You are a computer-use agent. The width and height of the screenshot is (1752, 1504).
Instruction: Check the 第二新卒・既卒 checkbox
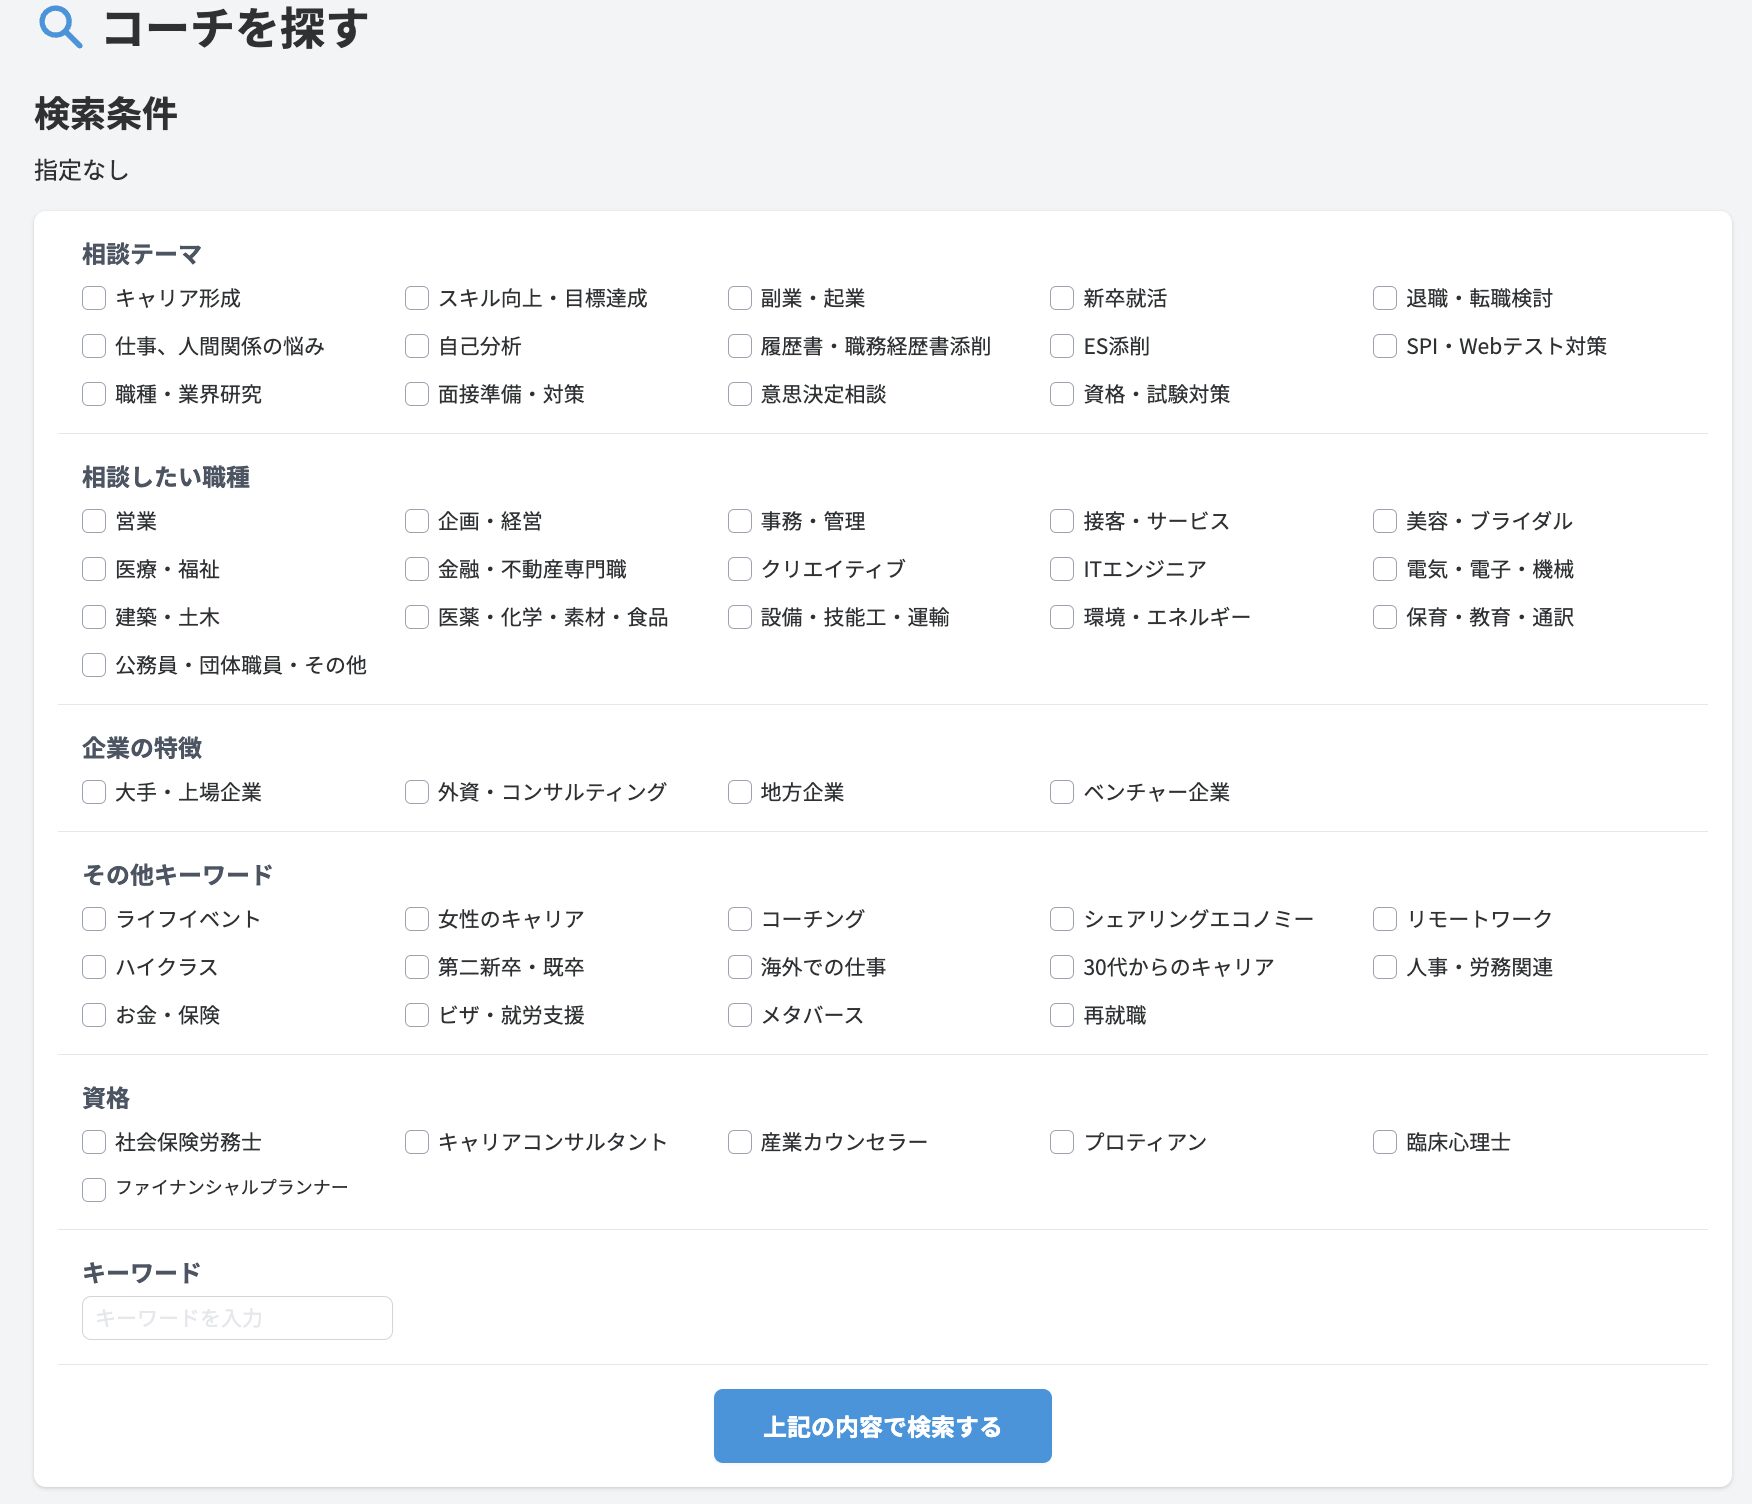tap(417, 967)
